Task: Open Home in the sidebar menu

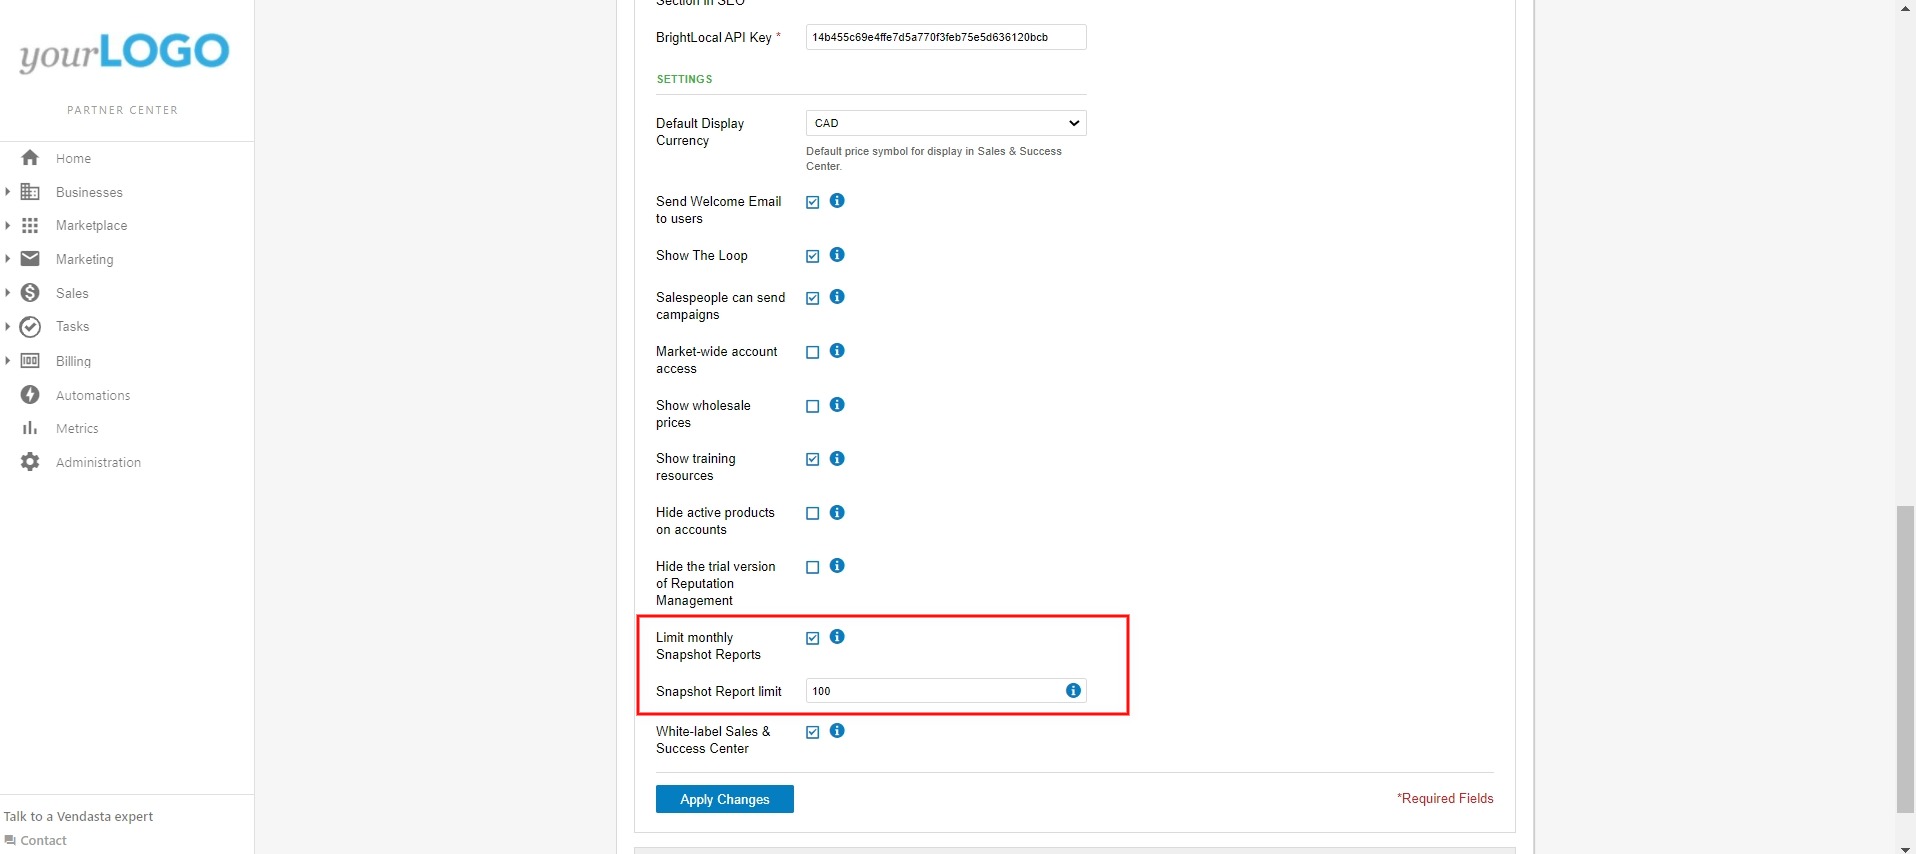Action: point(73,159)
